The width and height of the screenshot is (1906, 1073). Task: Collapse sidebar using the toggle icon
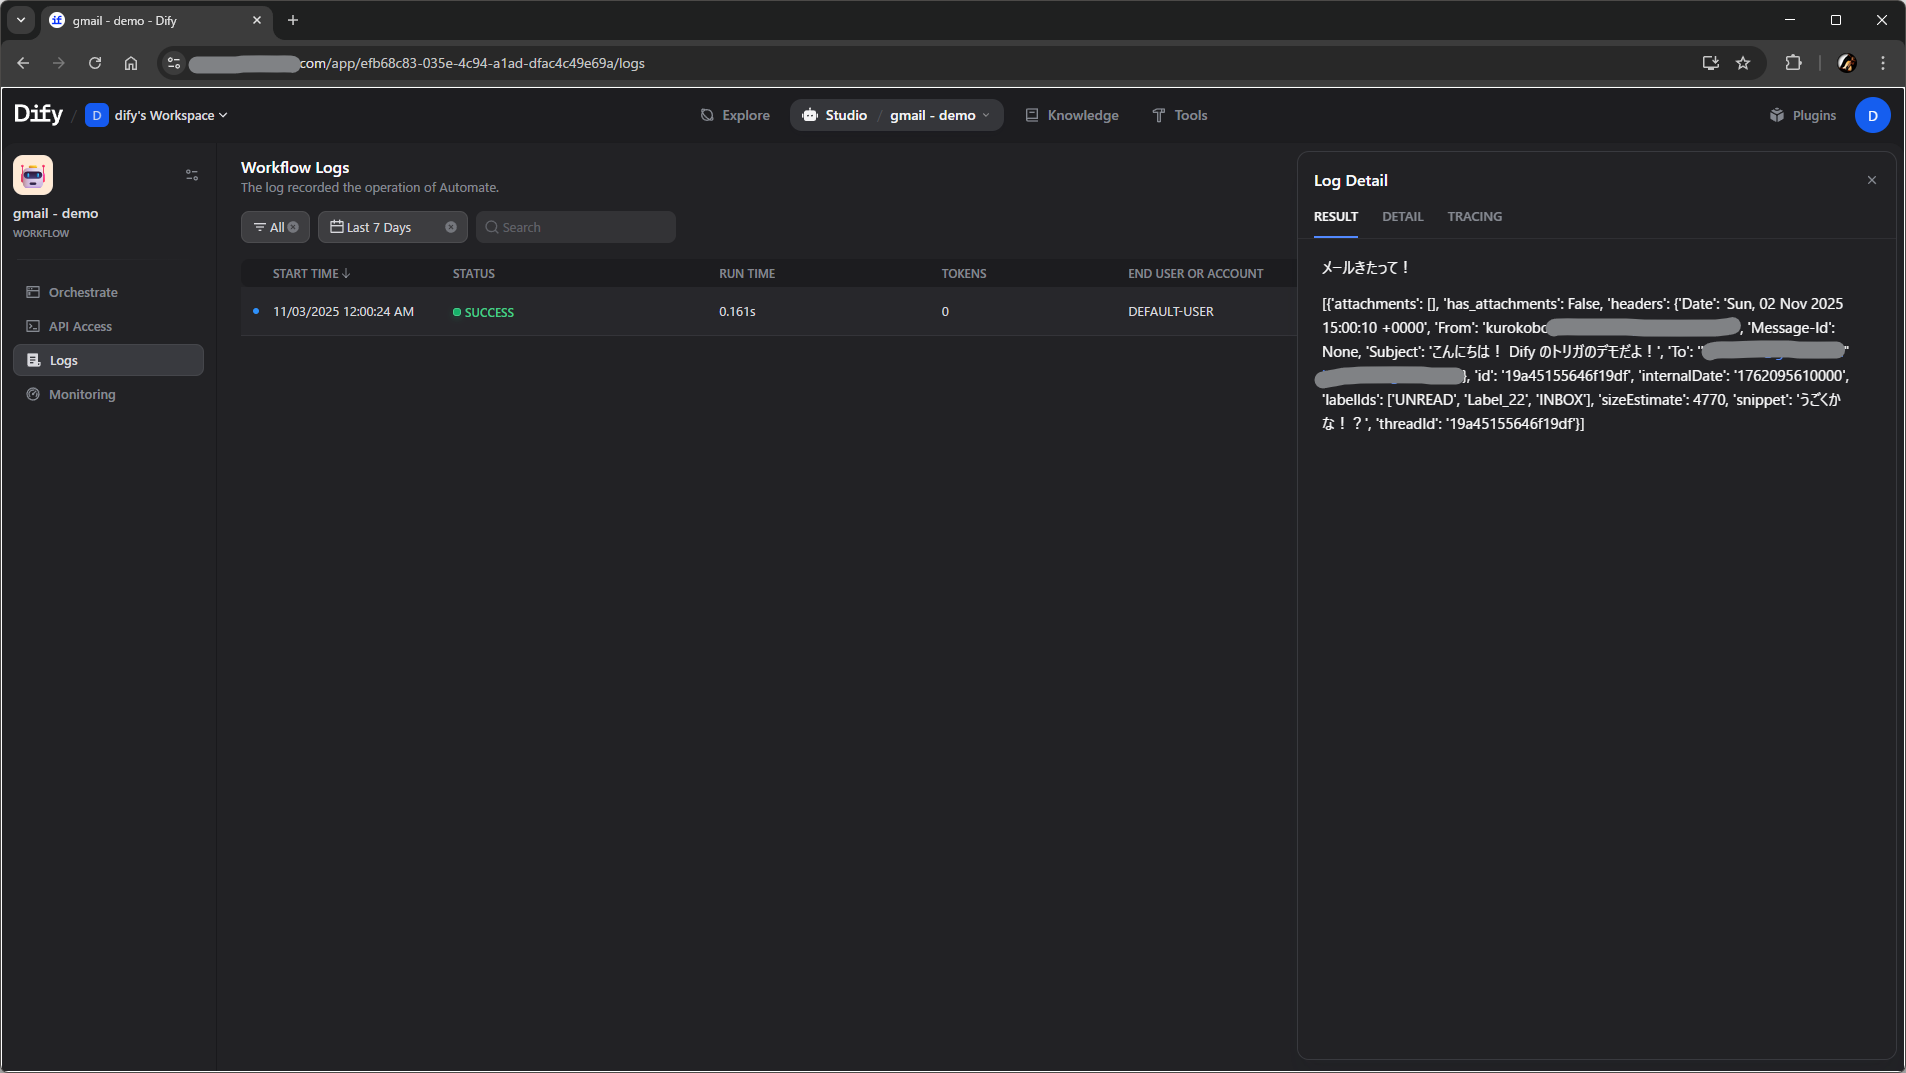(x=192, y=175)
